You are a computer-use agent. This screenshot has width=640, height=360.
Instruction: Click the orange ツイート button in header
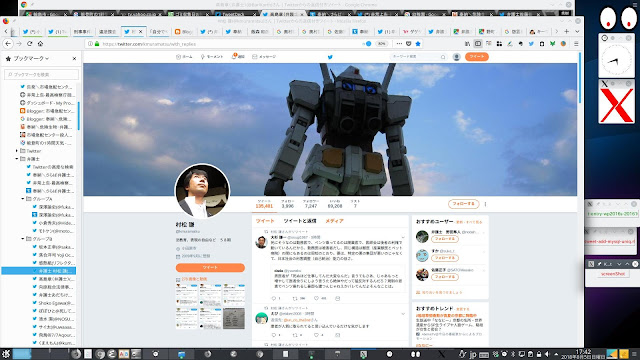(476, 57)
